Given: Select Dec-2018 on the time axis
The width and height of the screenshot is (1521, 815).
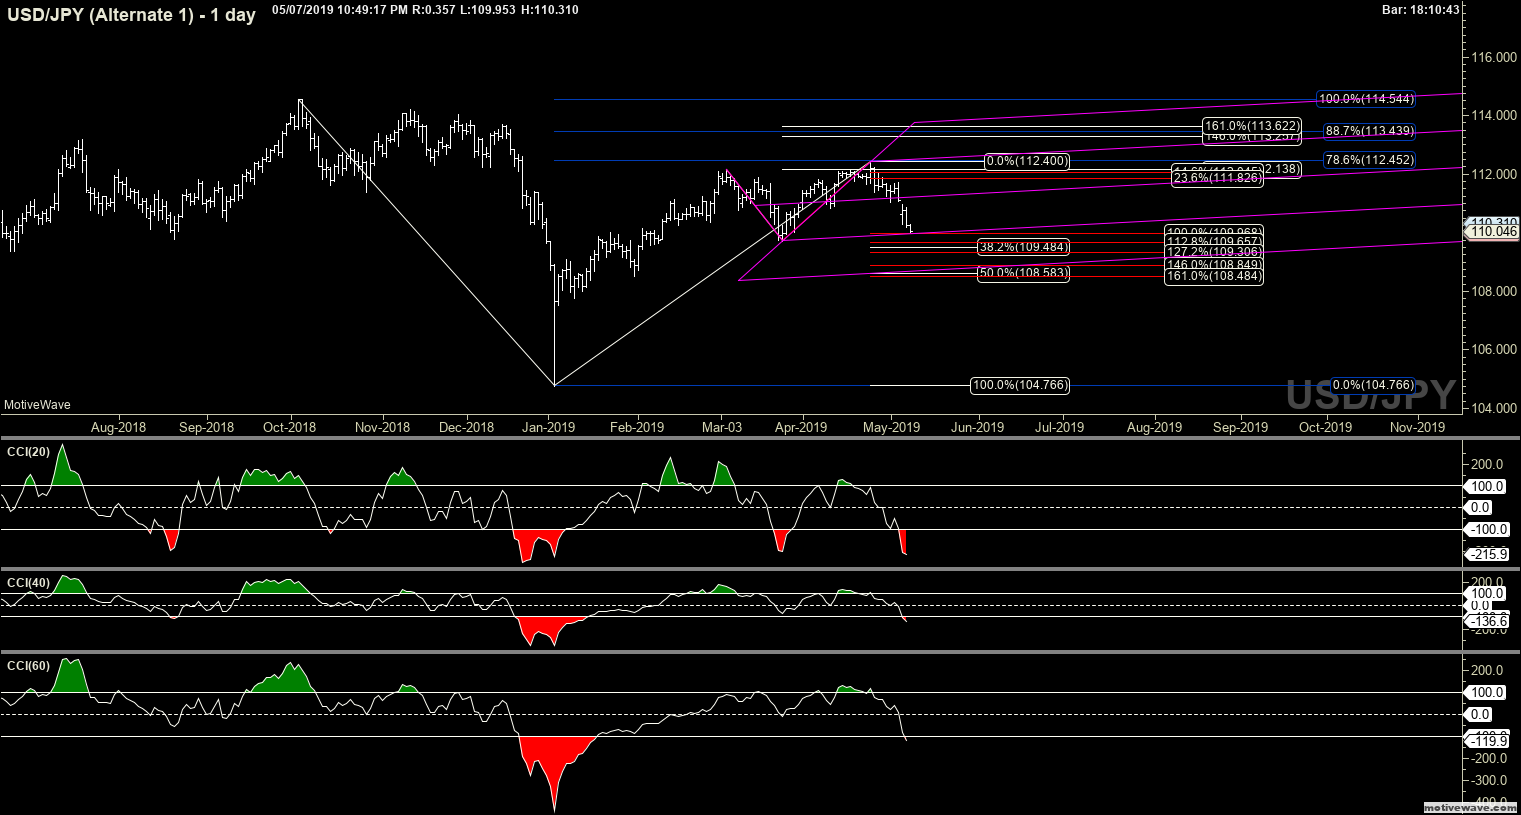Looking at the screenshot, I should point(466,427).
